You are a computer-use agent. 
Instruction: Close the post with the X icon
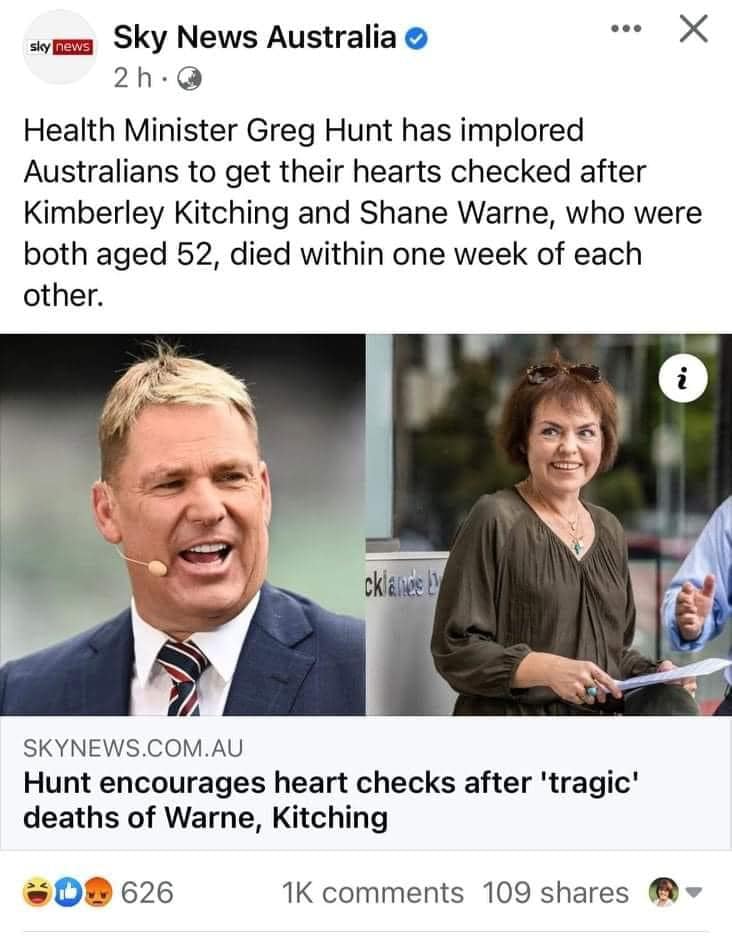click(693, 28)
